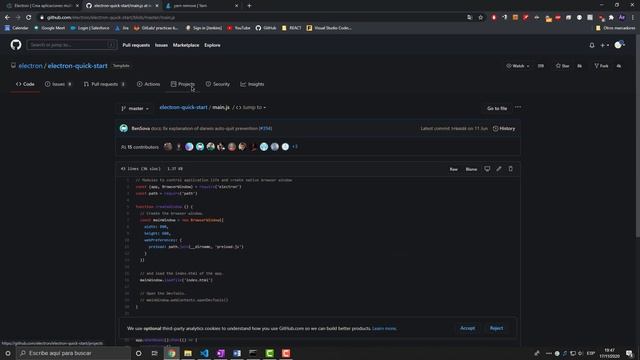The width and height of the screenshot is (640, 360).
Task: Open the Projects tab
Action: (x=183, y=84)
